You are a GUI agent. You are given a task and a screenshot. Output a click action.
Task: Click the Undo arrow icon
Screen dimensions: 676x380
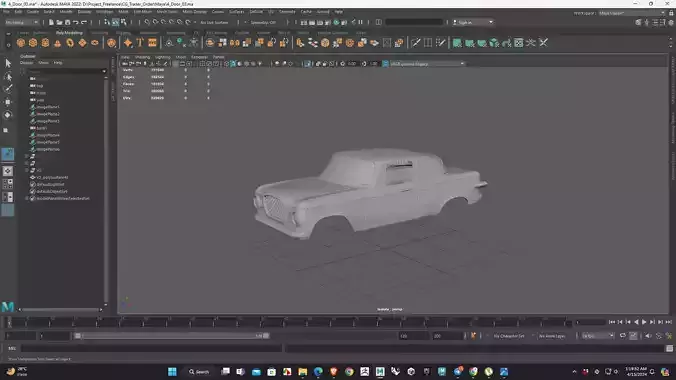click(x=75, y=22)
